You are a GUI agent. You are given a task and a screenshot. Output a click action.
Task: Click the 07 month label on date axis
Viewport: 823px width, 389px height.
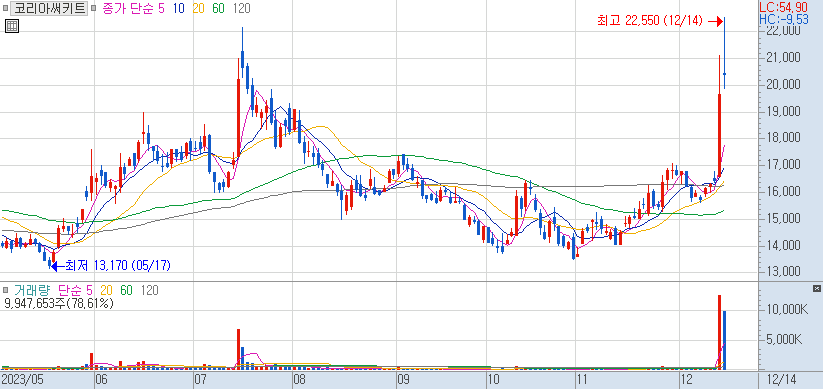click(x=200, y=379)
